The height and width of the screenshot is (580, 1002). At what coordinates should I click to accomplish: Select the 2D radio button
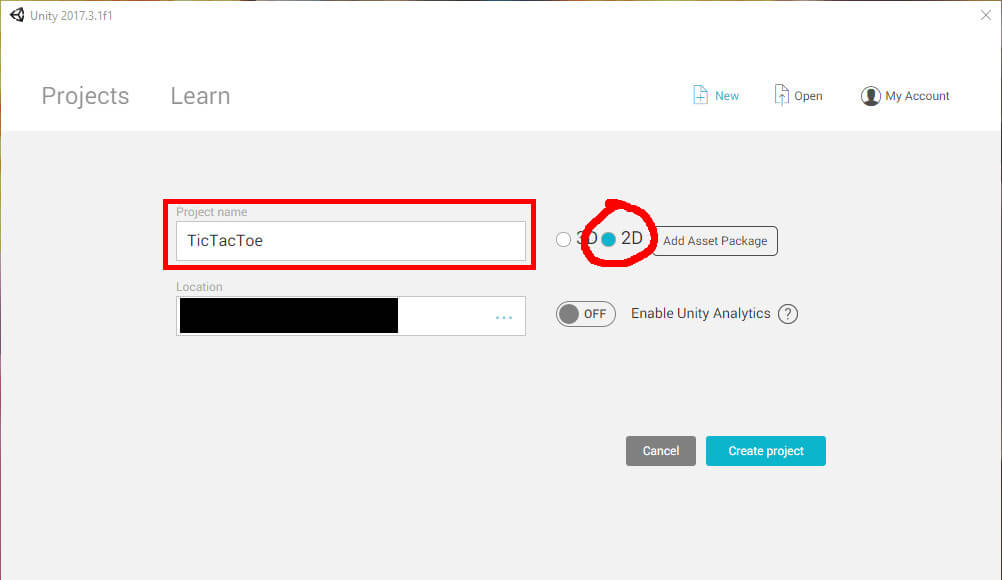click(608, 239)
